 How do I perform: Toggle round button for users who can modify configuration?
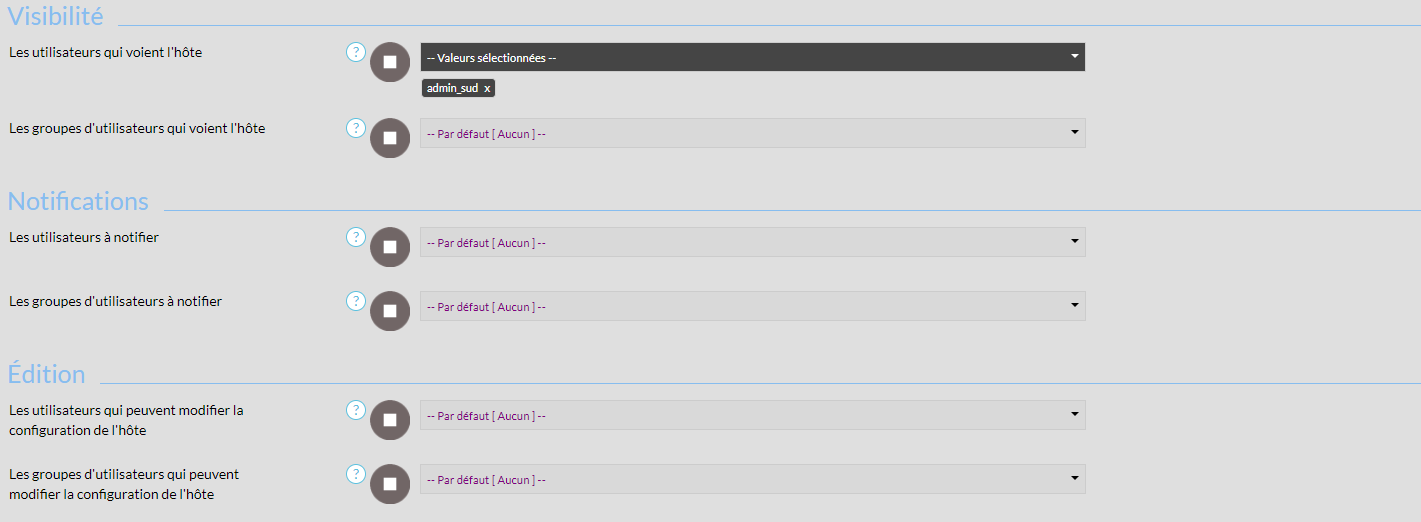click(x=390, y=420)
